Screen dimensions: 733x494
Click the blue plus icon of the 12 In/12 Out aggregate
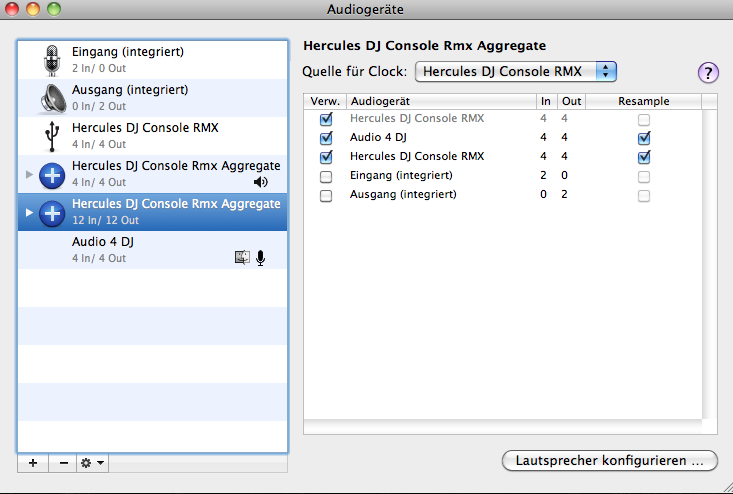pos(52,214)
